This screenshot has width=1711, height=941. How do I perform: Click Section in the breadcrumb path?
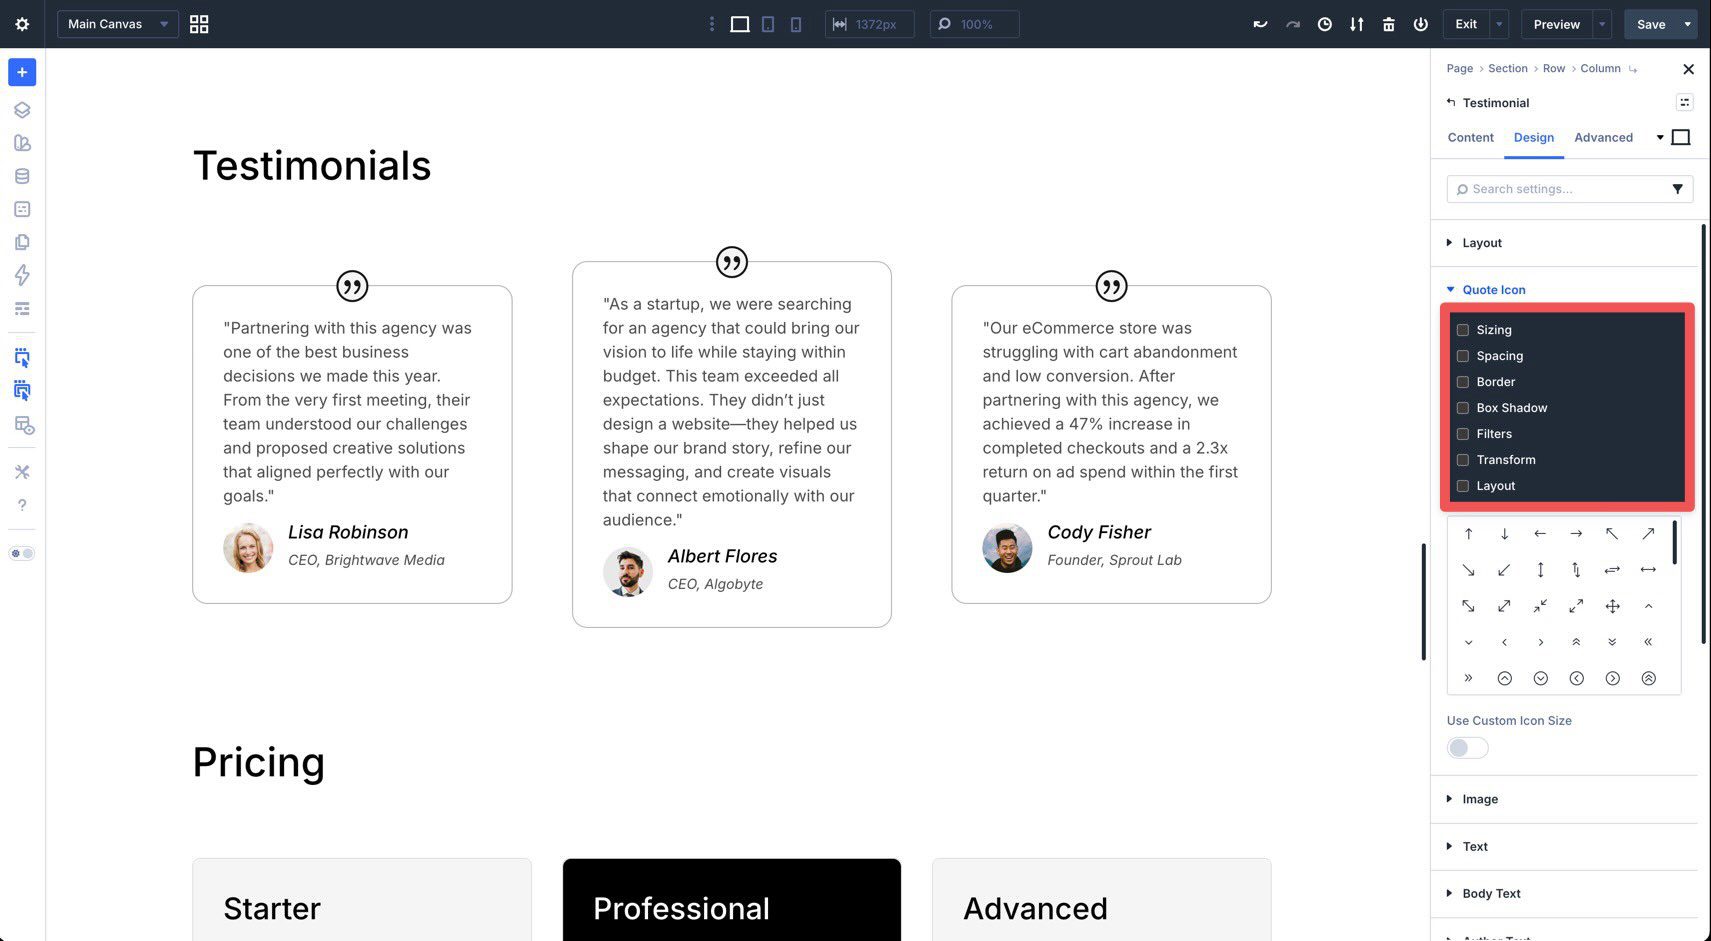coord(1507,68)
